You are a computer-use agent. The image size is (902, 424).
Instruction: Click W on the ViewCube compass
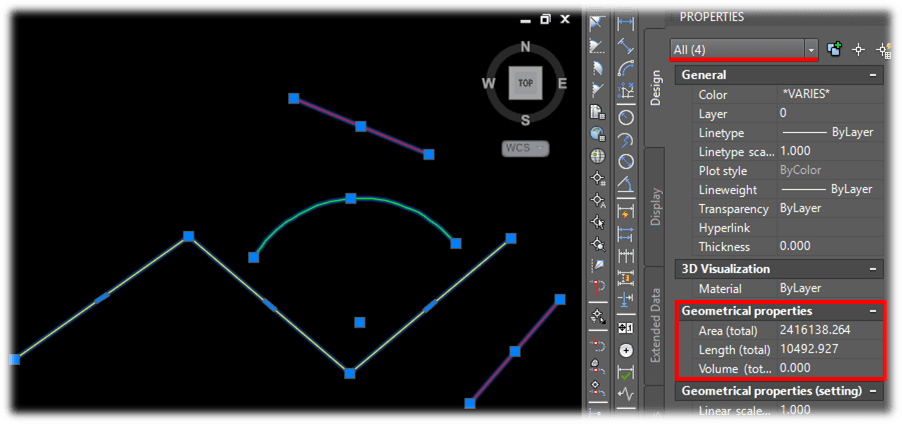(x=488, y=84)
